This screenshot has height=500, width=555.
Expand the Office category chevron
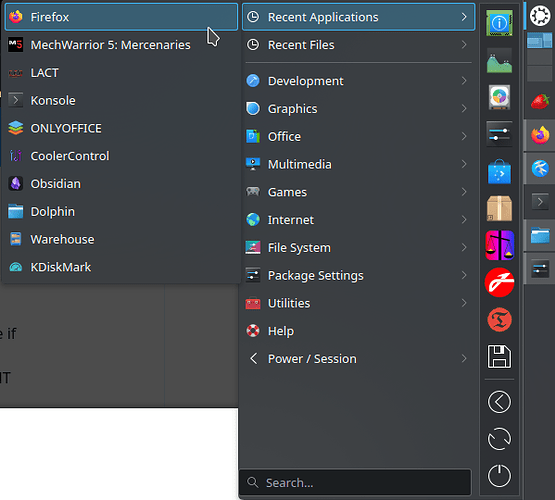tap(464, 137)
